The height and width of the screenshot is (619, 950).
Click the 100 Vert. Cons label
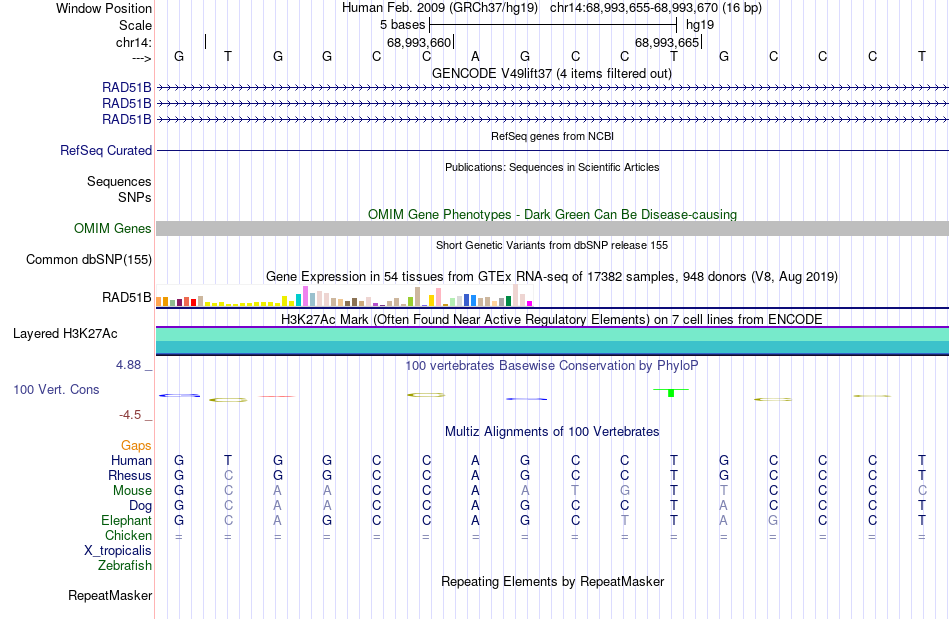56,389
